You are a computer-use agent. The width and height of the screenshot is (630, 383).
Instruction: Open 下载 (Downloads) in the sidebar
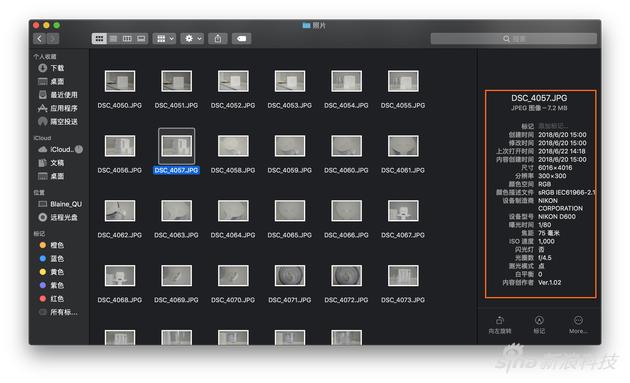coord(51,68)
